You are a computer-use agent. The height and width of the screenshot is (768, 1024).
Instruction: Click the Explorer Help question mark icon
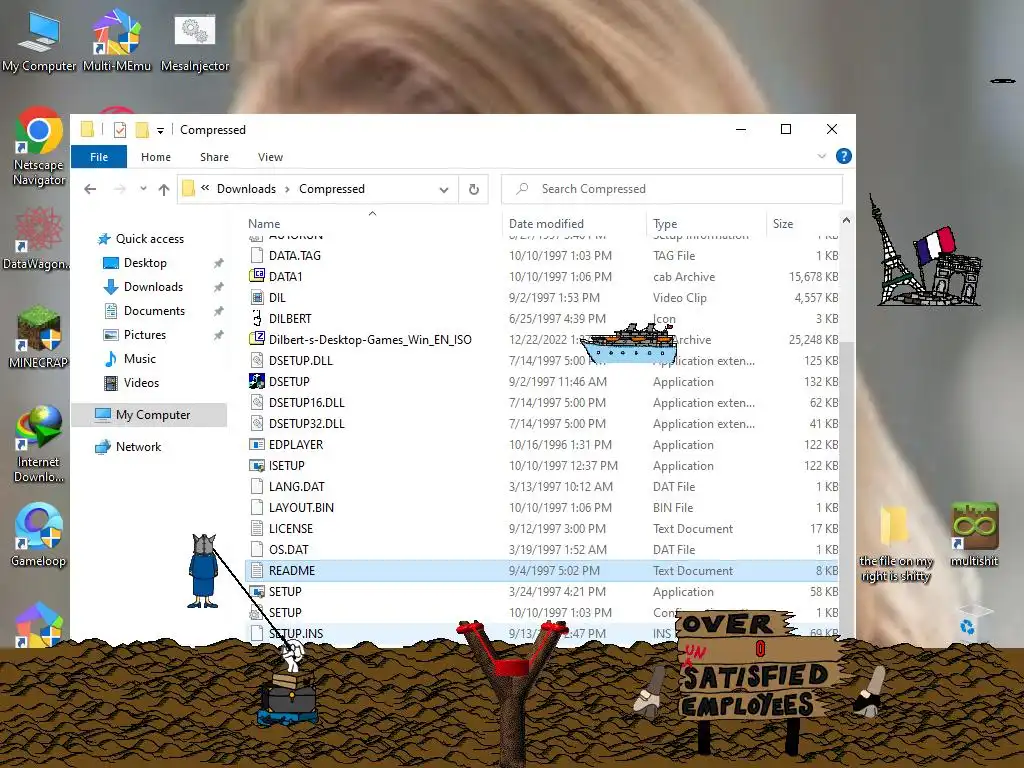point(844,156)
